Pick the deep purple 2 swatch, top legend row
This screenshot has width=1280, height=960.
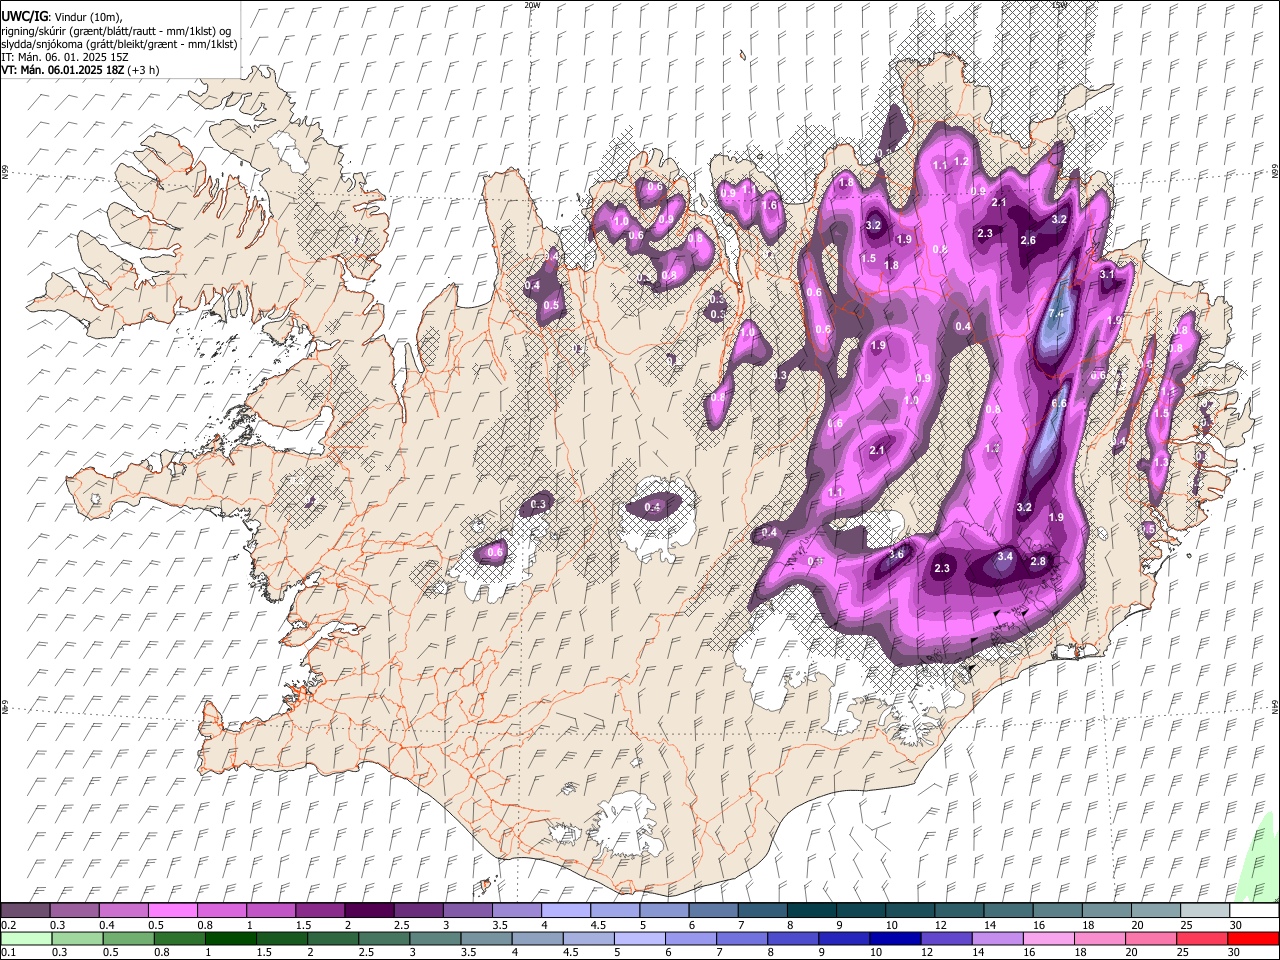point(369,910)
